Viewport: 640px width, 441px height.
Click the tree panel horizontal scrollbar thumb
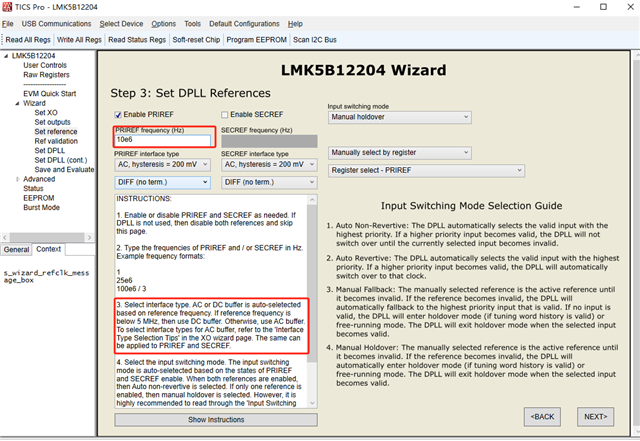pyautogui.click(x=47, y=237)
